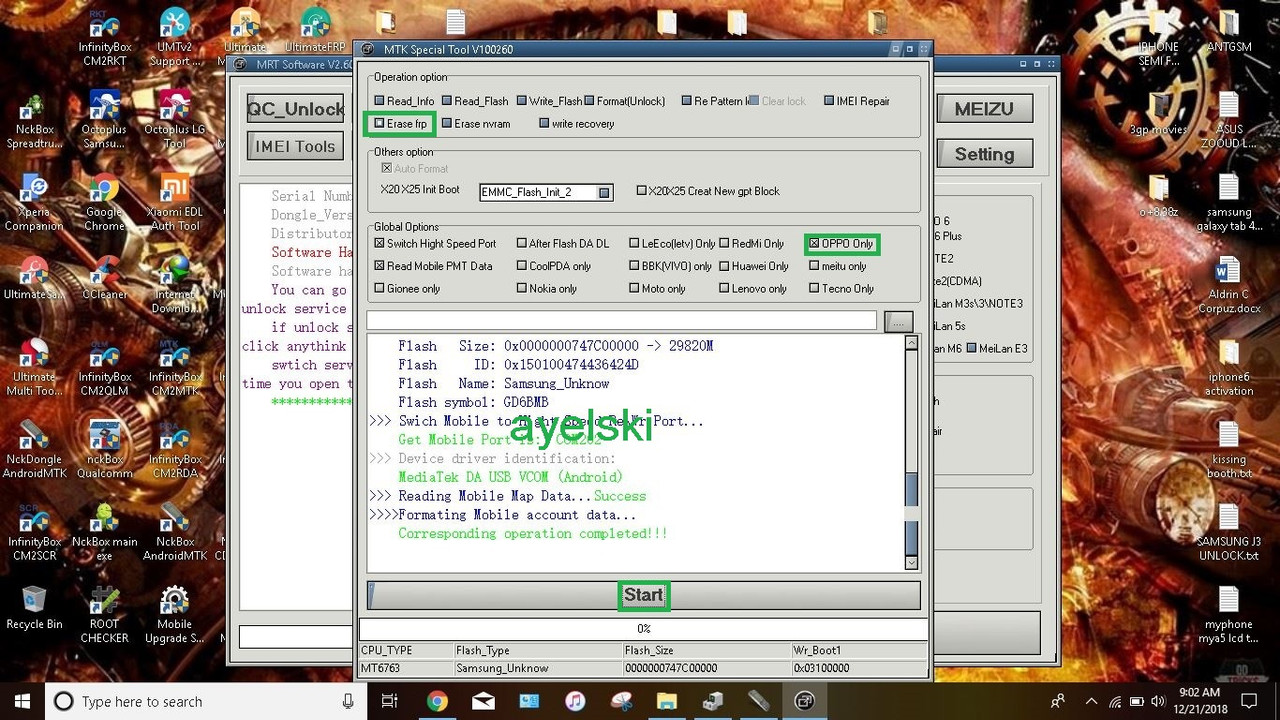
Task: Click the Windows Start button
Action: pos(22,701)
